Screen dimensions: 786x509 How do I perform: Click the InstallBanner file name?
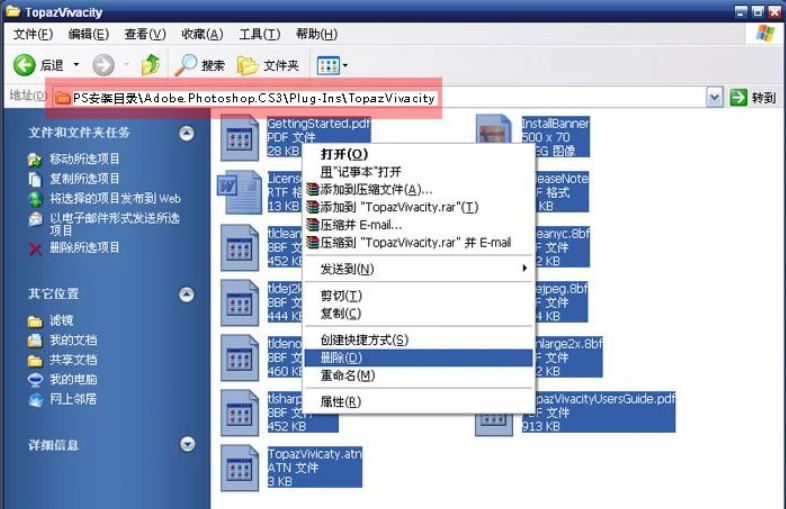point(555,123)
